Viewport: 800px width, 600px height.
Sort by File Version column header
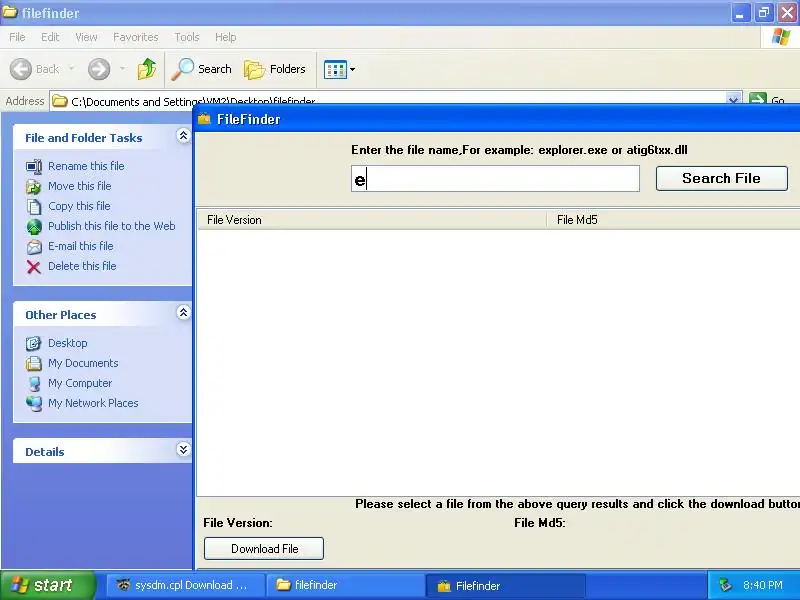[x=372, y=220]
